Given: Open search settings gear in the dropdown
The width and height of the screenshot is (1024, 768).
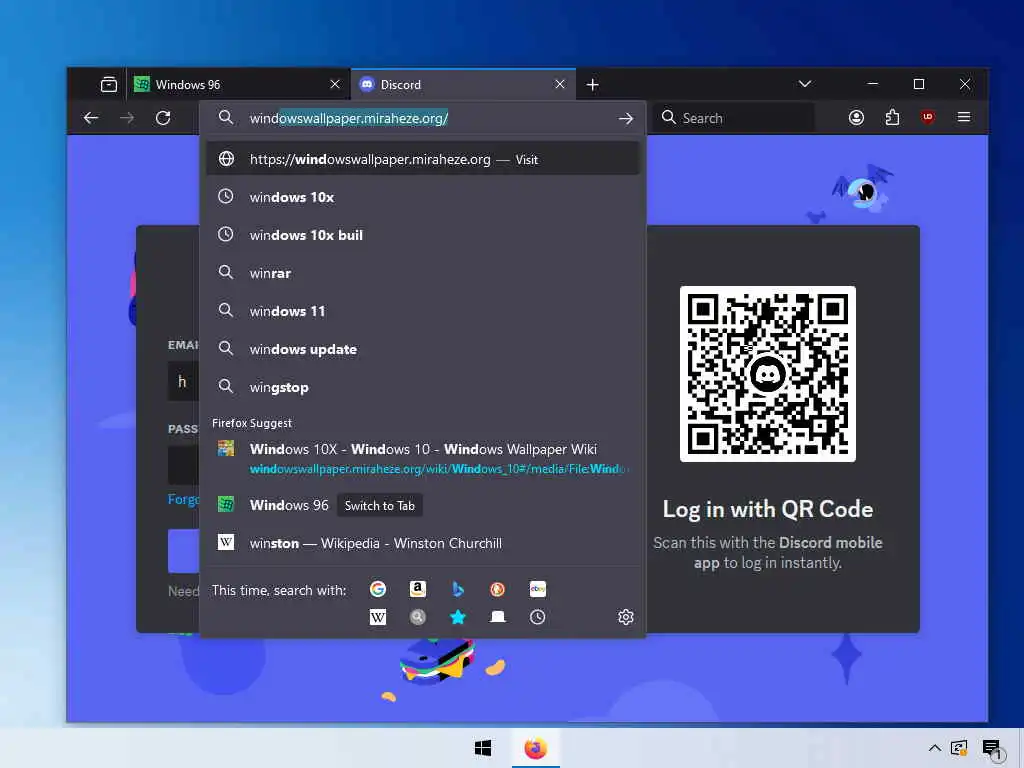Looking at the screenshot, I should click(626, 617).
